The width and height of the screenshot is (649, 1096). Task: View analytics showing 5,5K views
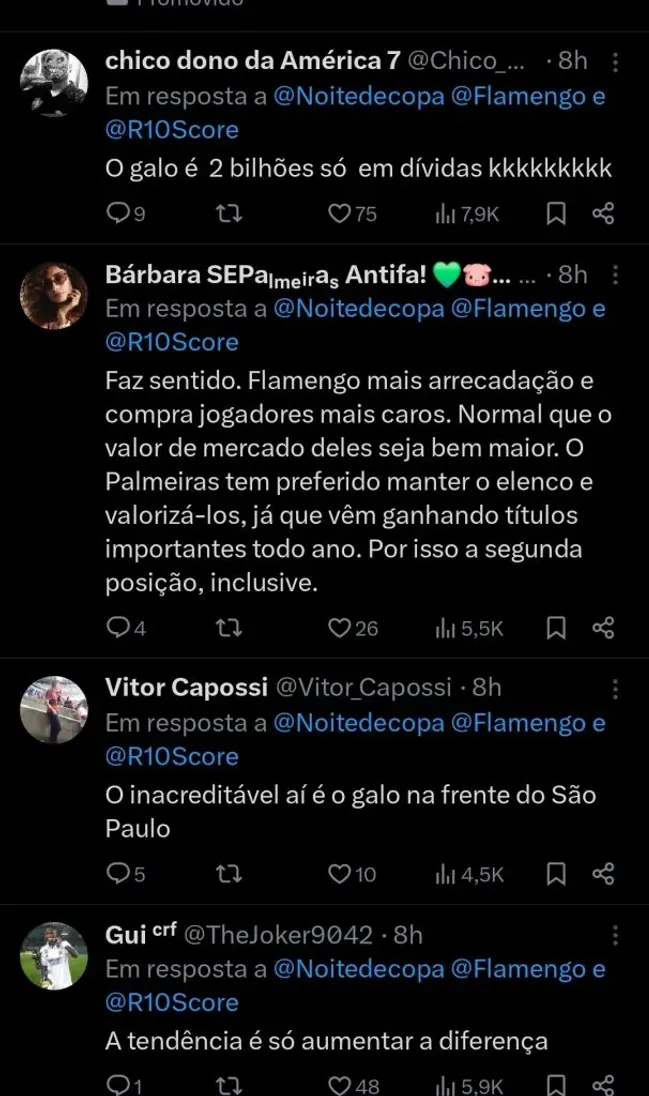coord(469,628)
